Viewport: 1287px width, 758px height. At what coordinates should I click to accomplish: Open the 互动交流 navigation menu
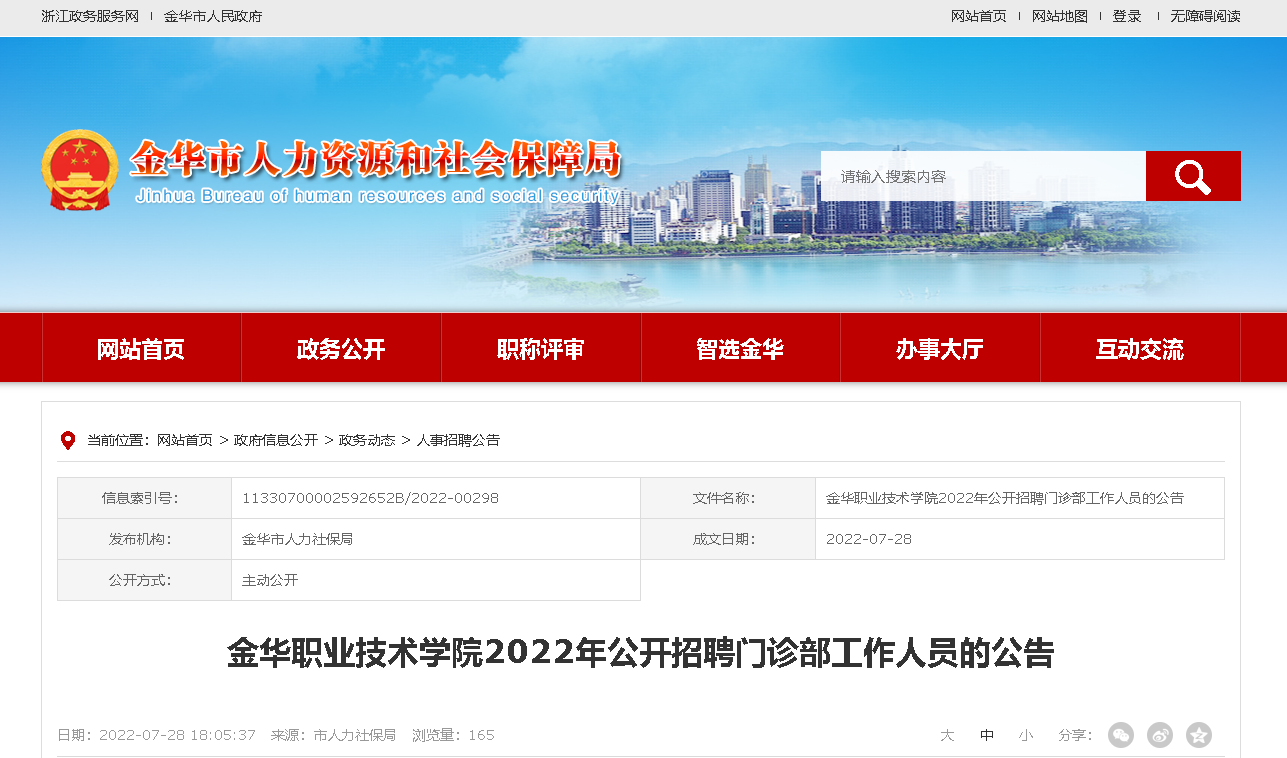tap(1140, 349)
